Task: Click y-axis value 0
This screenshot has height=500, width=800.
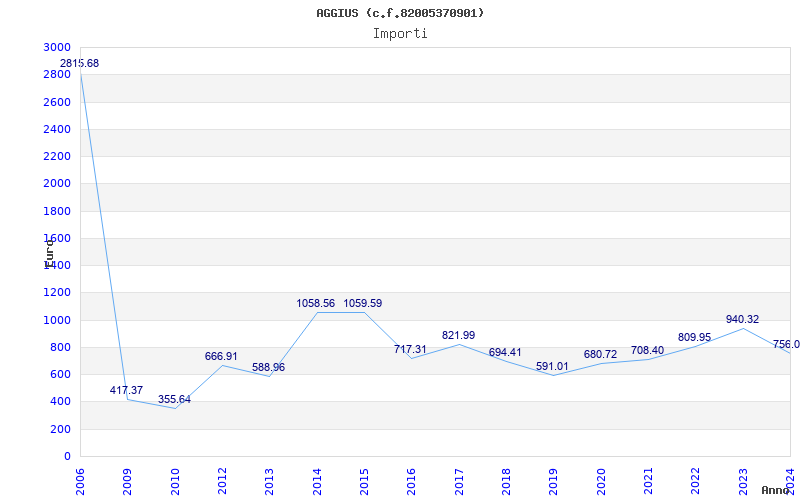Action: pos(67,457)
